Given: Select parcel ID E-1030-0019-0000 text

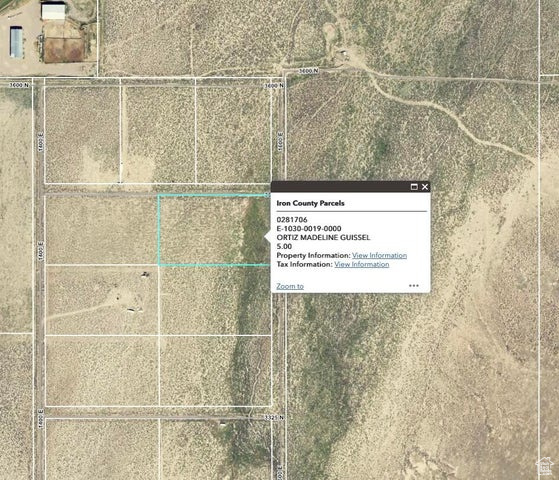Looking at the screenshot, I should click(x=309, y=229).
